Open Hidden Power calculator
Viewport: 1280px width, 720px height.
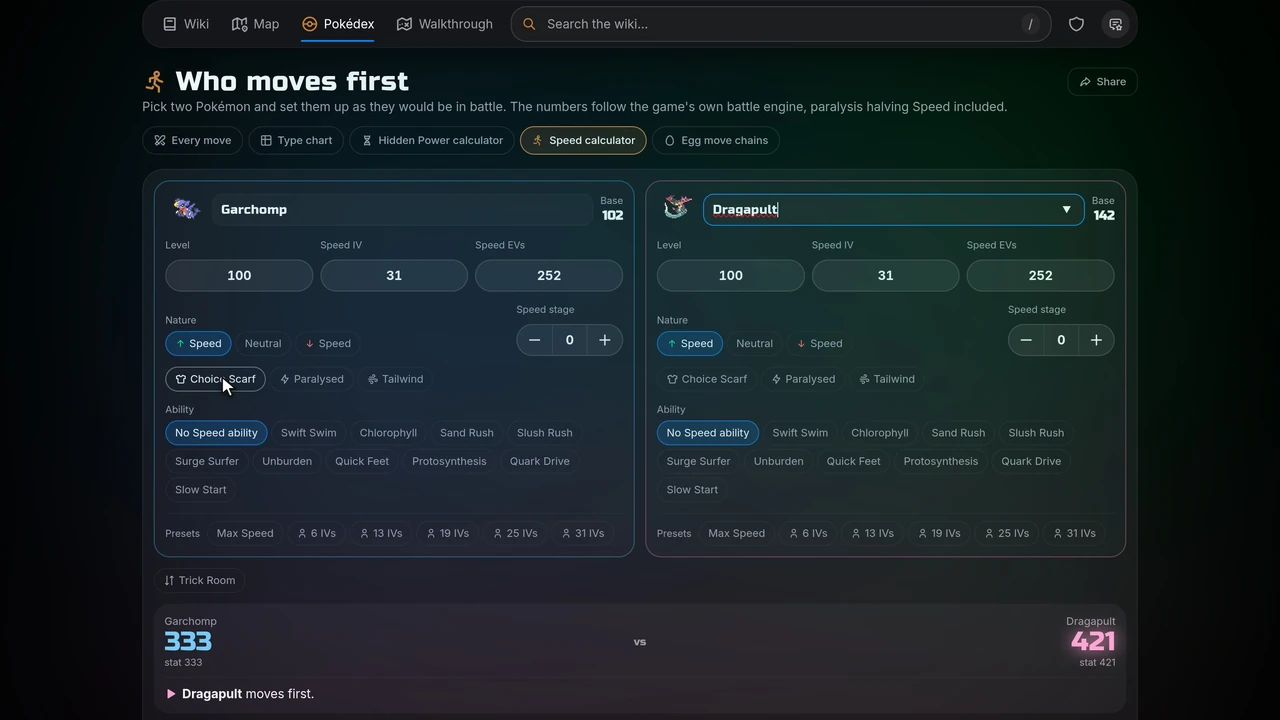pyautogui.click(x=432, y=140)
